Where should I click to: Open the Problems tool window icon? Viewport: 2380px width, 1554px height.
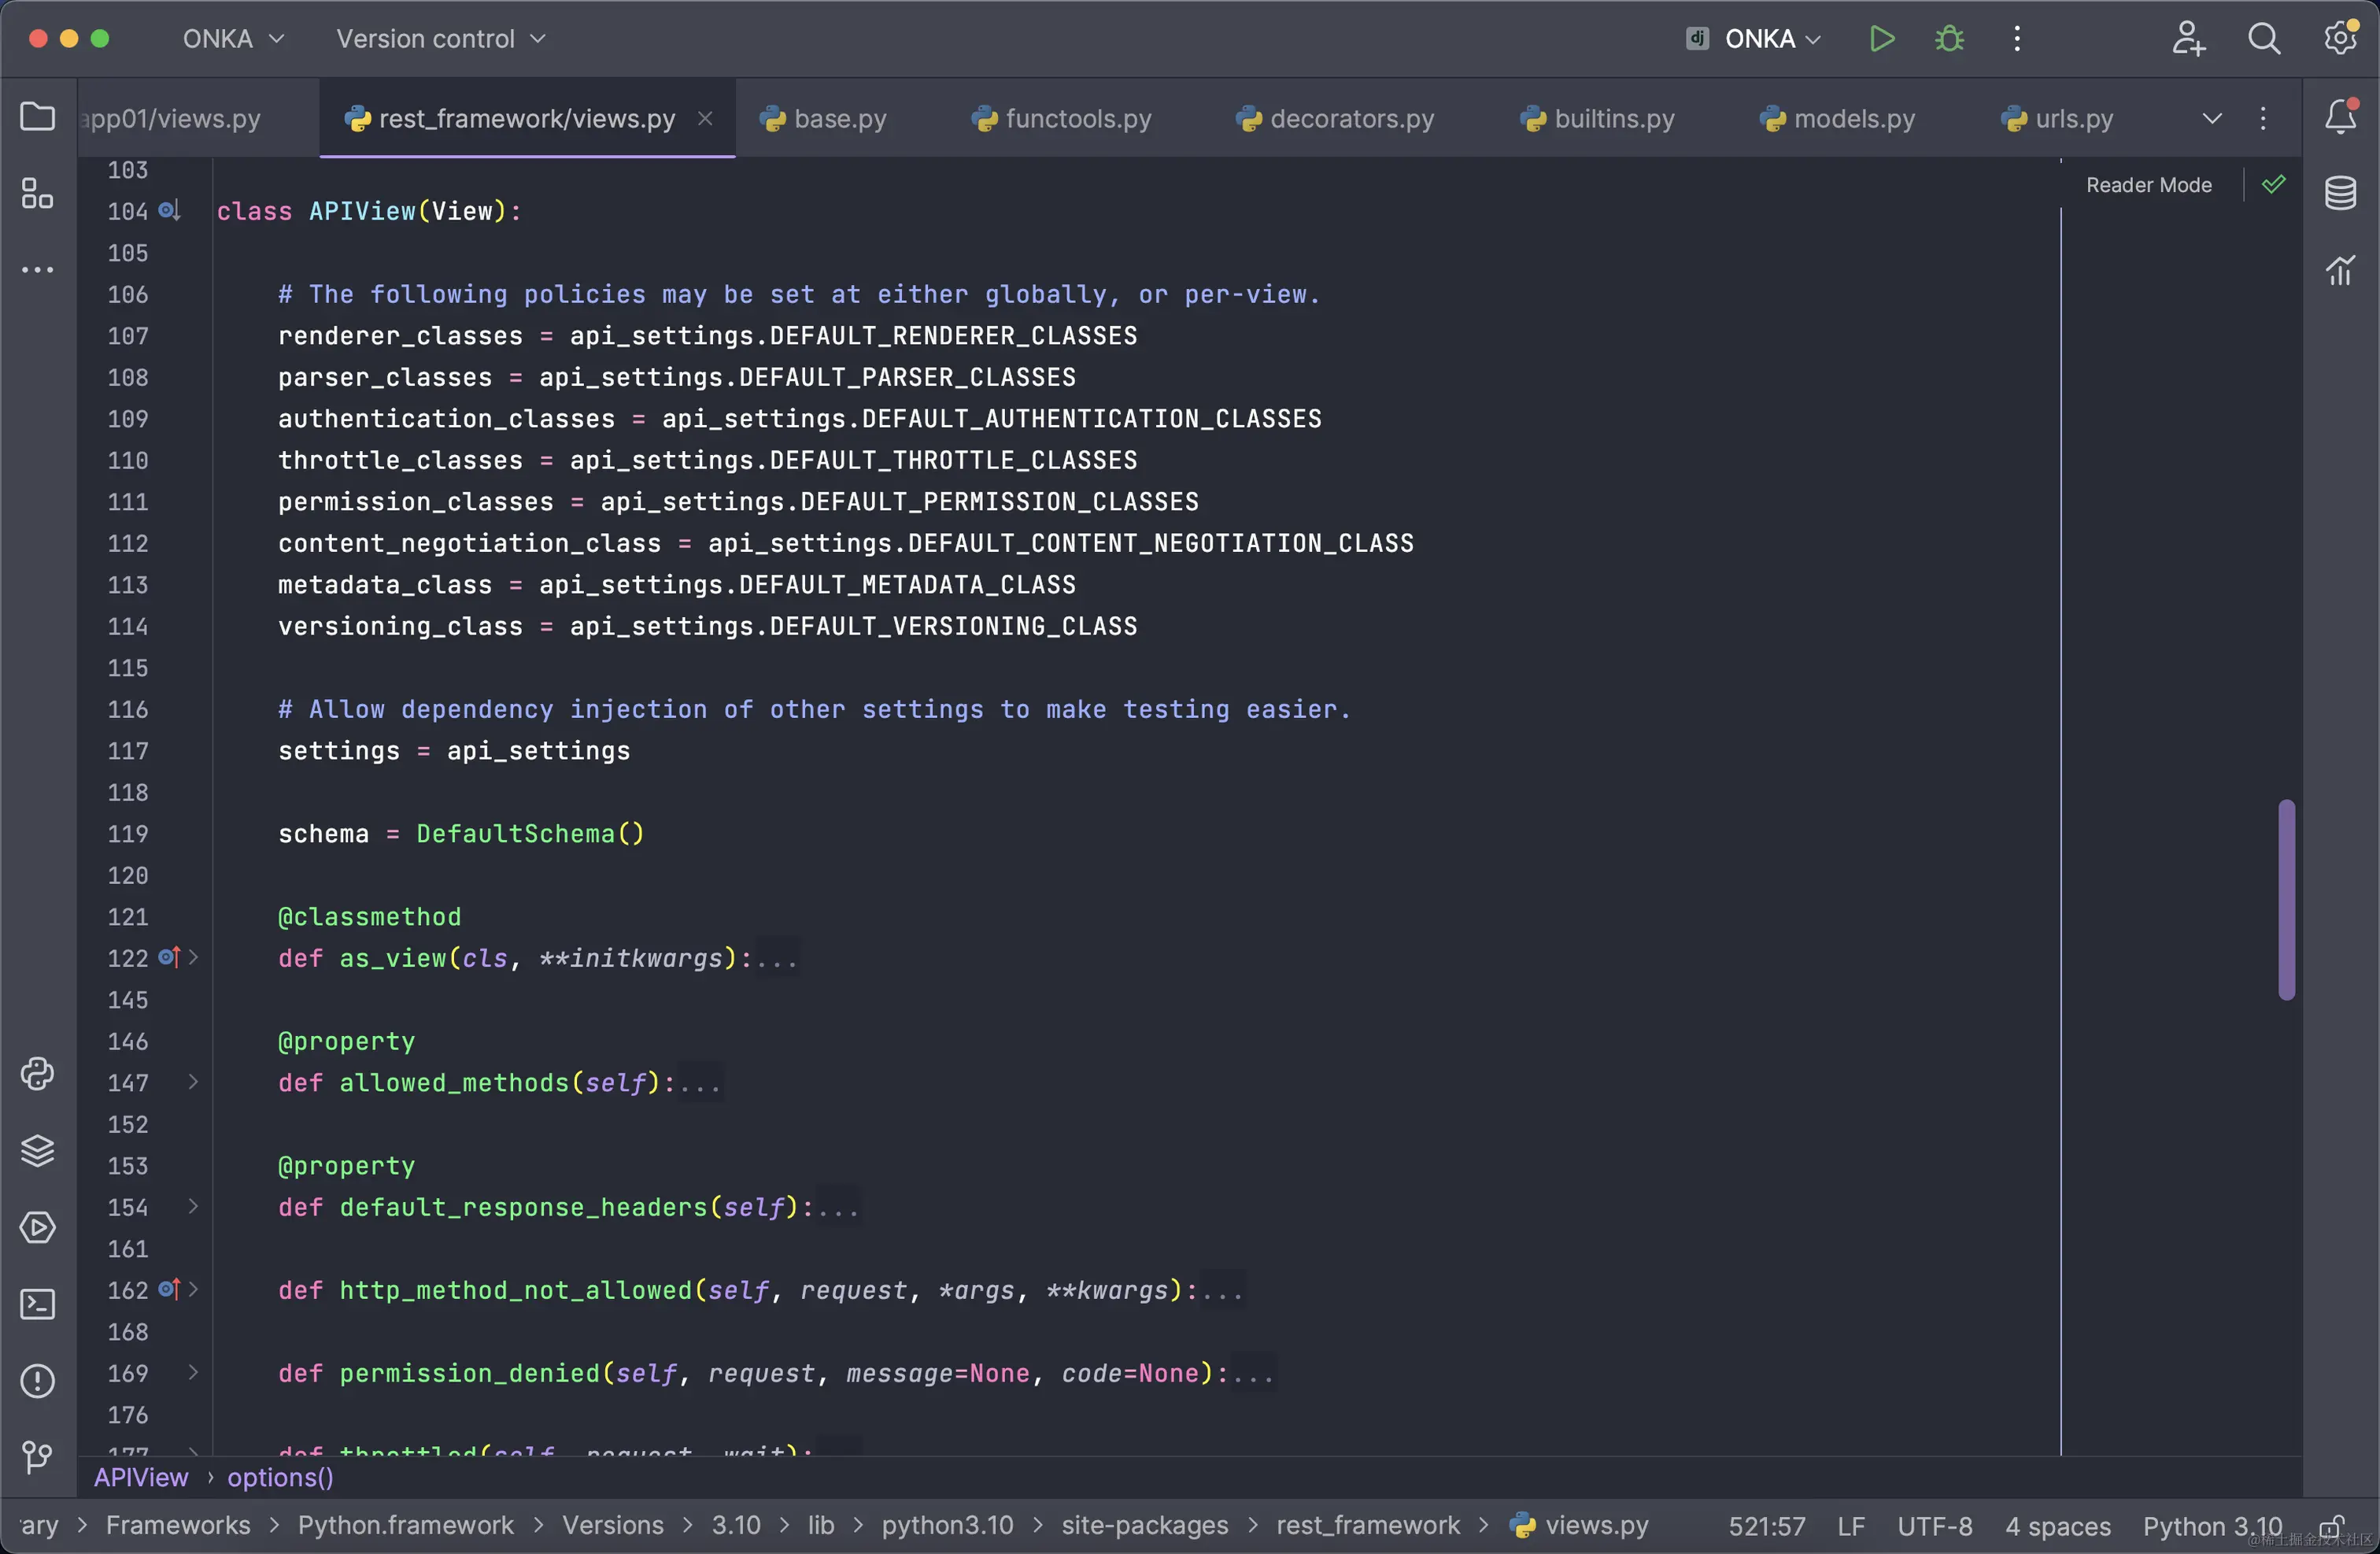pos(37,1381)
